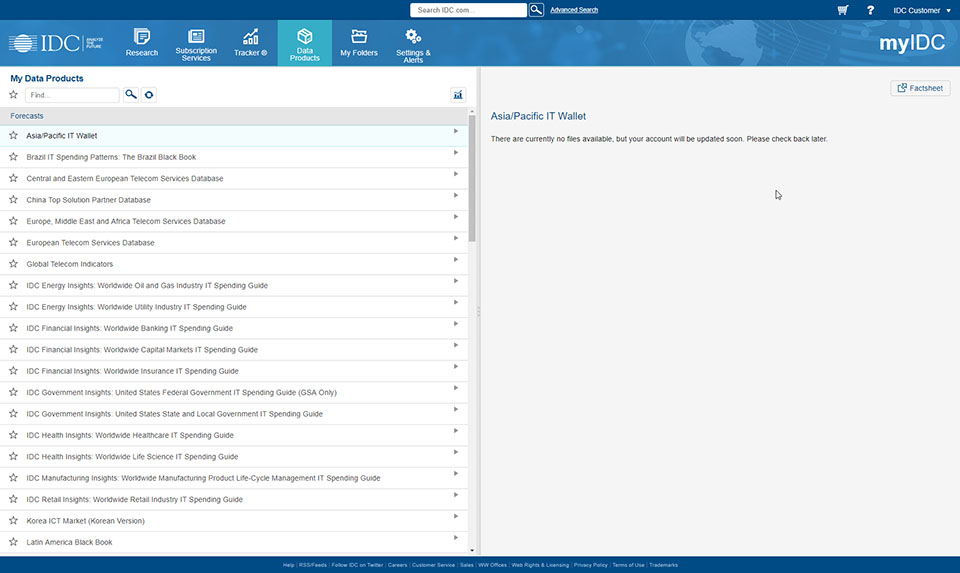Select IDC Government Insights Federal Government (GSA Only)
960x573 pixels.
click(x=234, y=392)
